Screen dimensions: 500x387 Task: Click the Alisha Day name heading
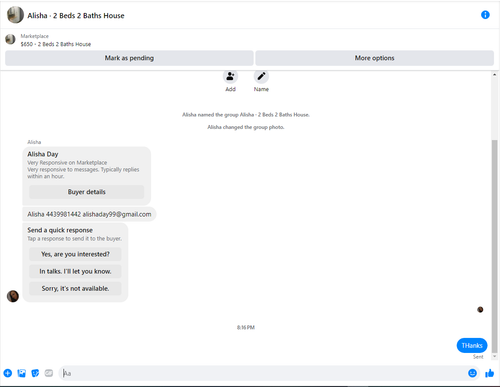click(x=43, y=154)
